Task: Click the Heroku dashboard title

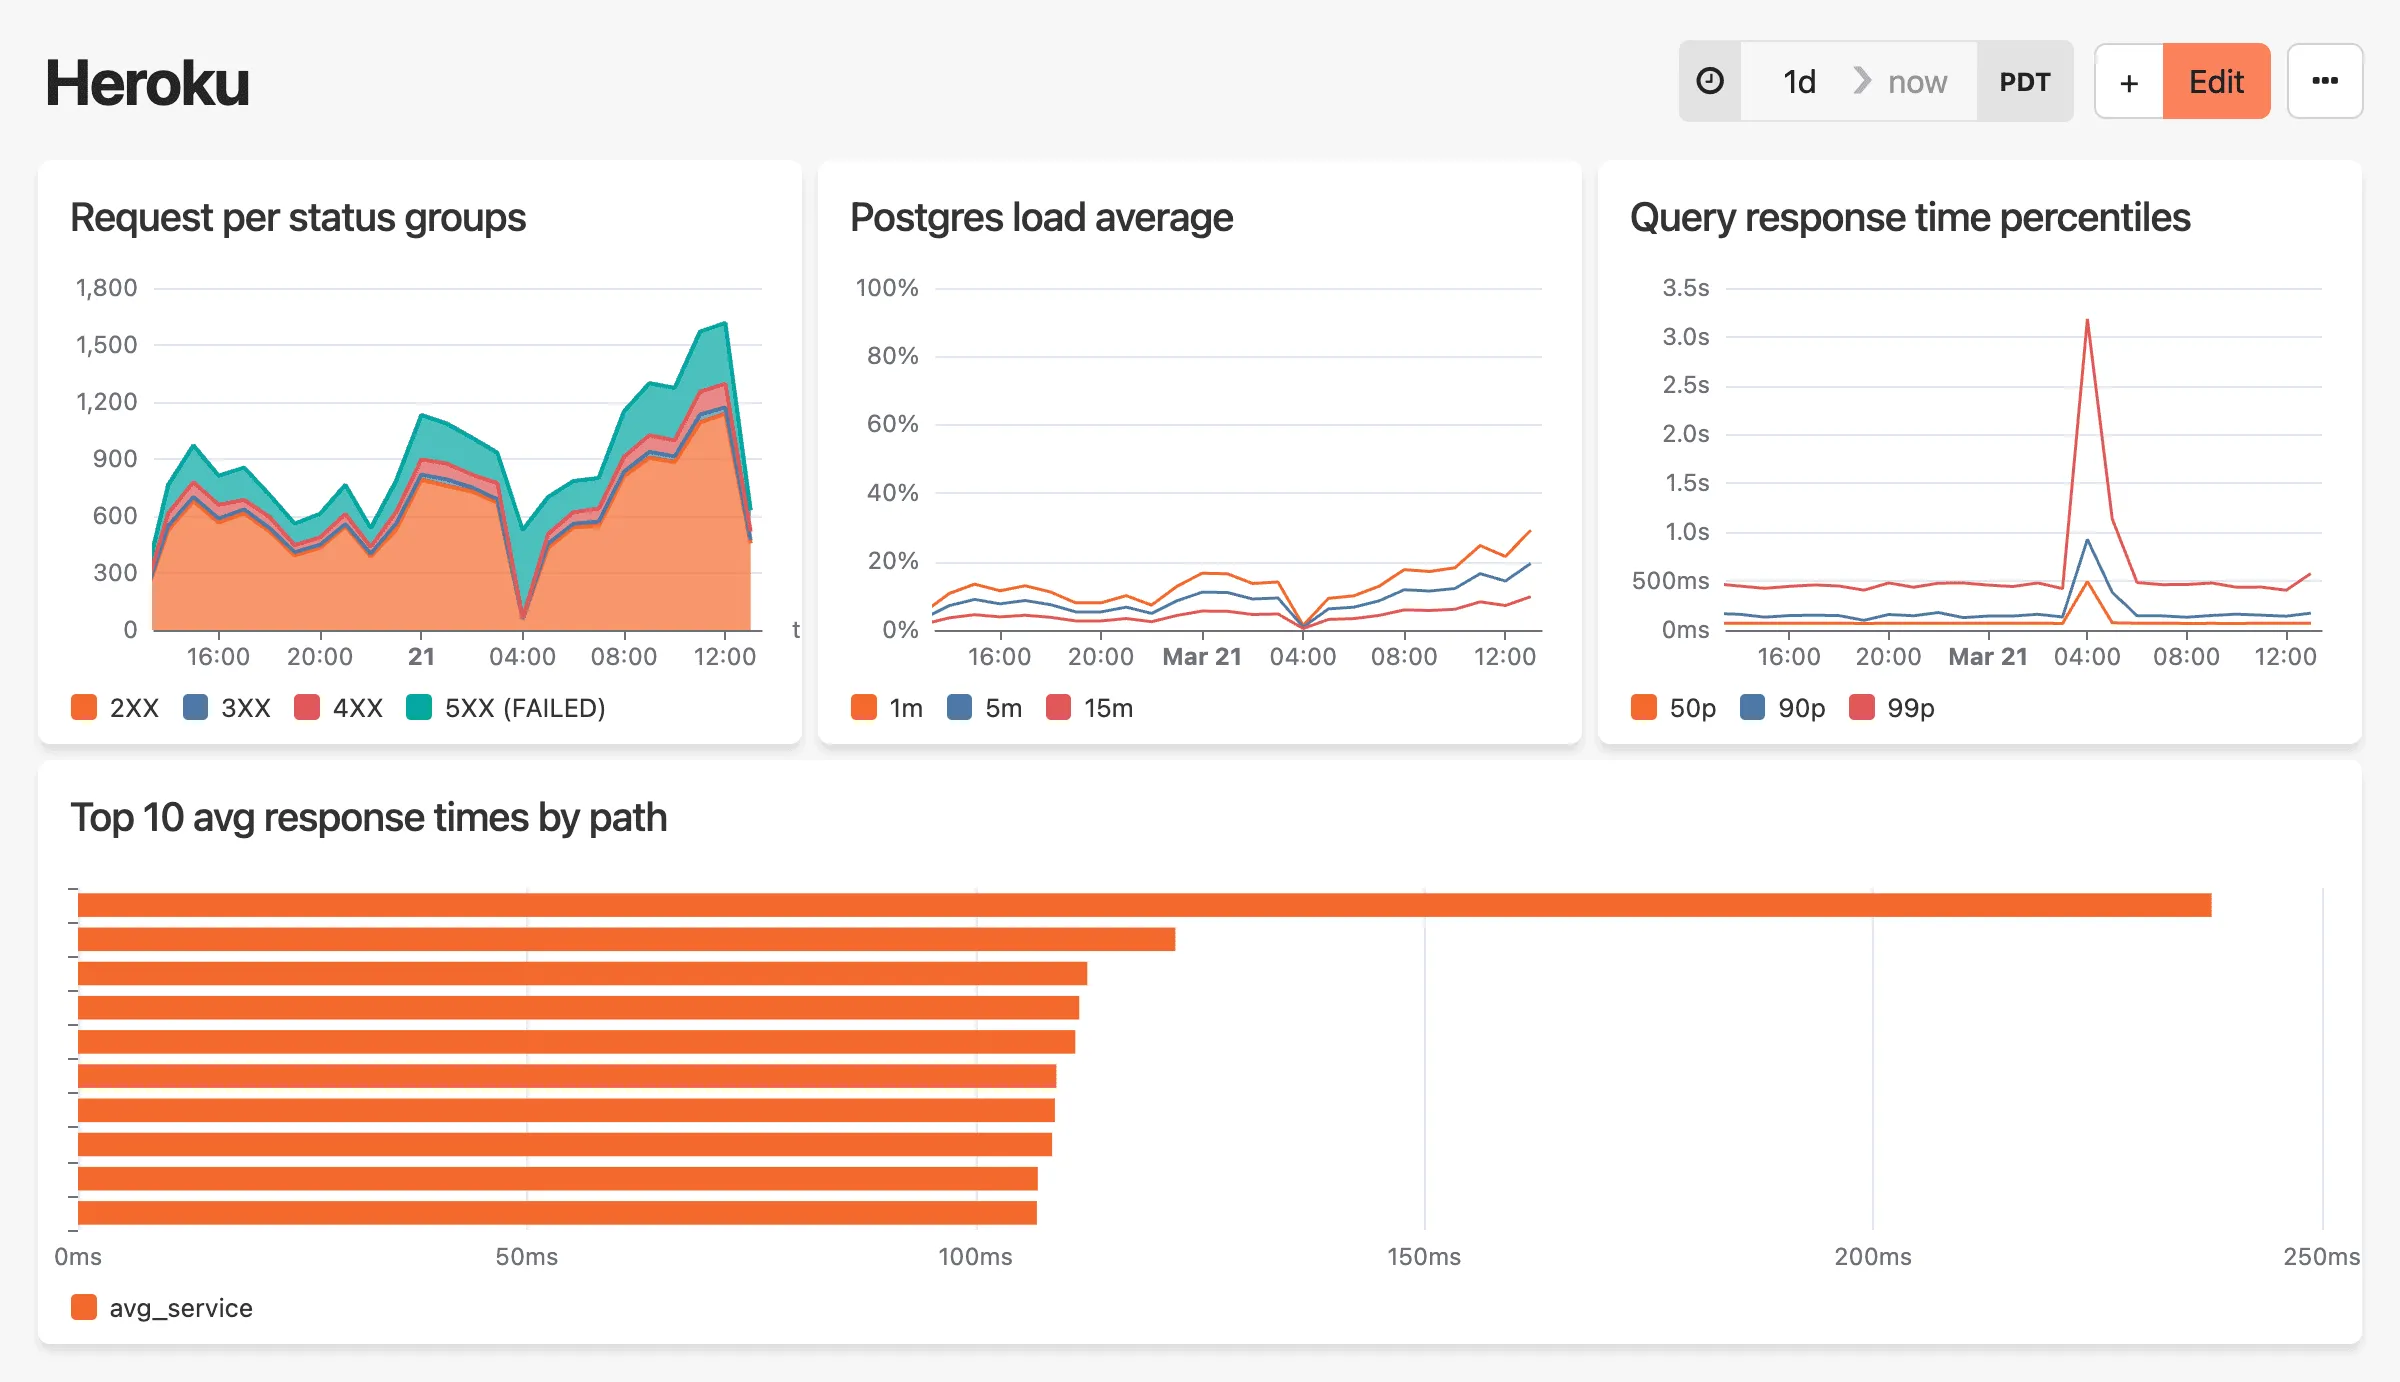Action: tap(146, 82)
